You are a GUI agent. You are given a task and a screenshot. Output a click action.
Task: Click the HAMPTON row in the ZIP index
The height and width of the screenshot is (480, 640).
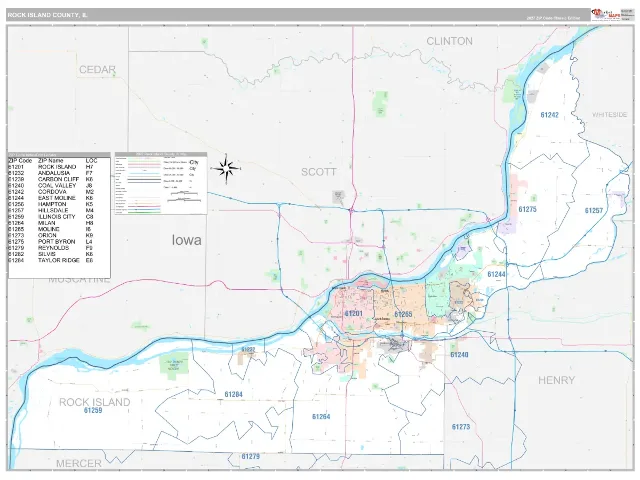coord(51,204)
